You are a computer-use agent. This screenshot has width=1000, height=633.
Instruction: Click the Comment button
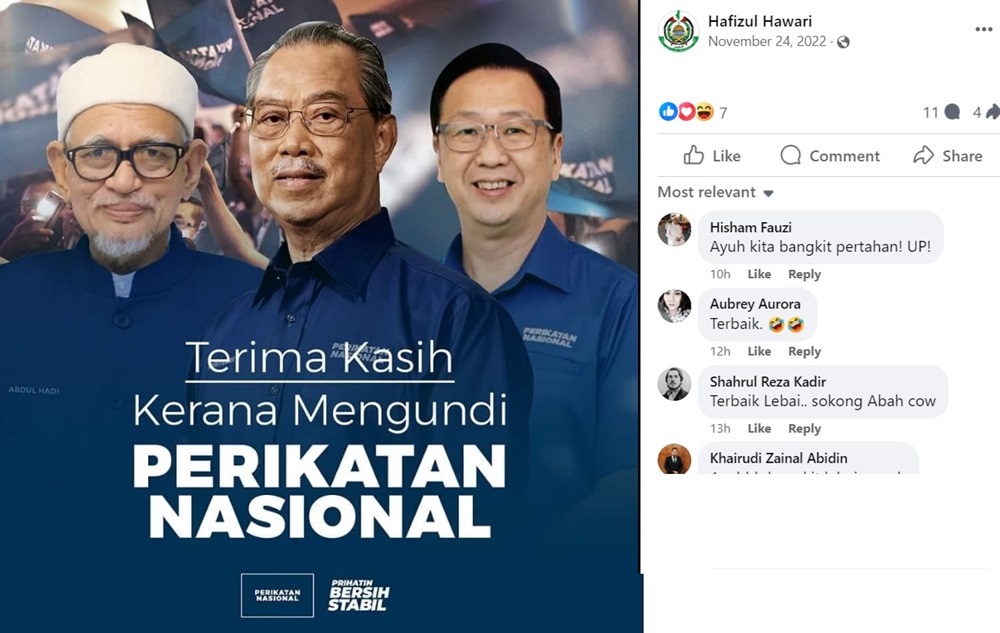tap(830, 156)
